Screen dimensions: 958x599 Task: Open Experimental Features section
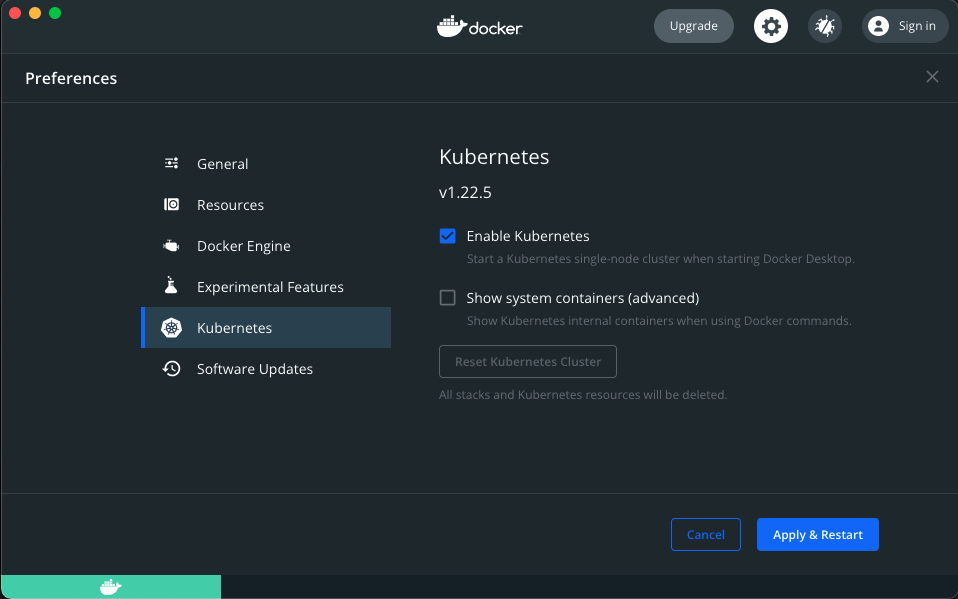tap(266, 287)
